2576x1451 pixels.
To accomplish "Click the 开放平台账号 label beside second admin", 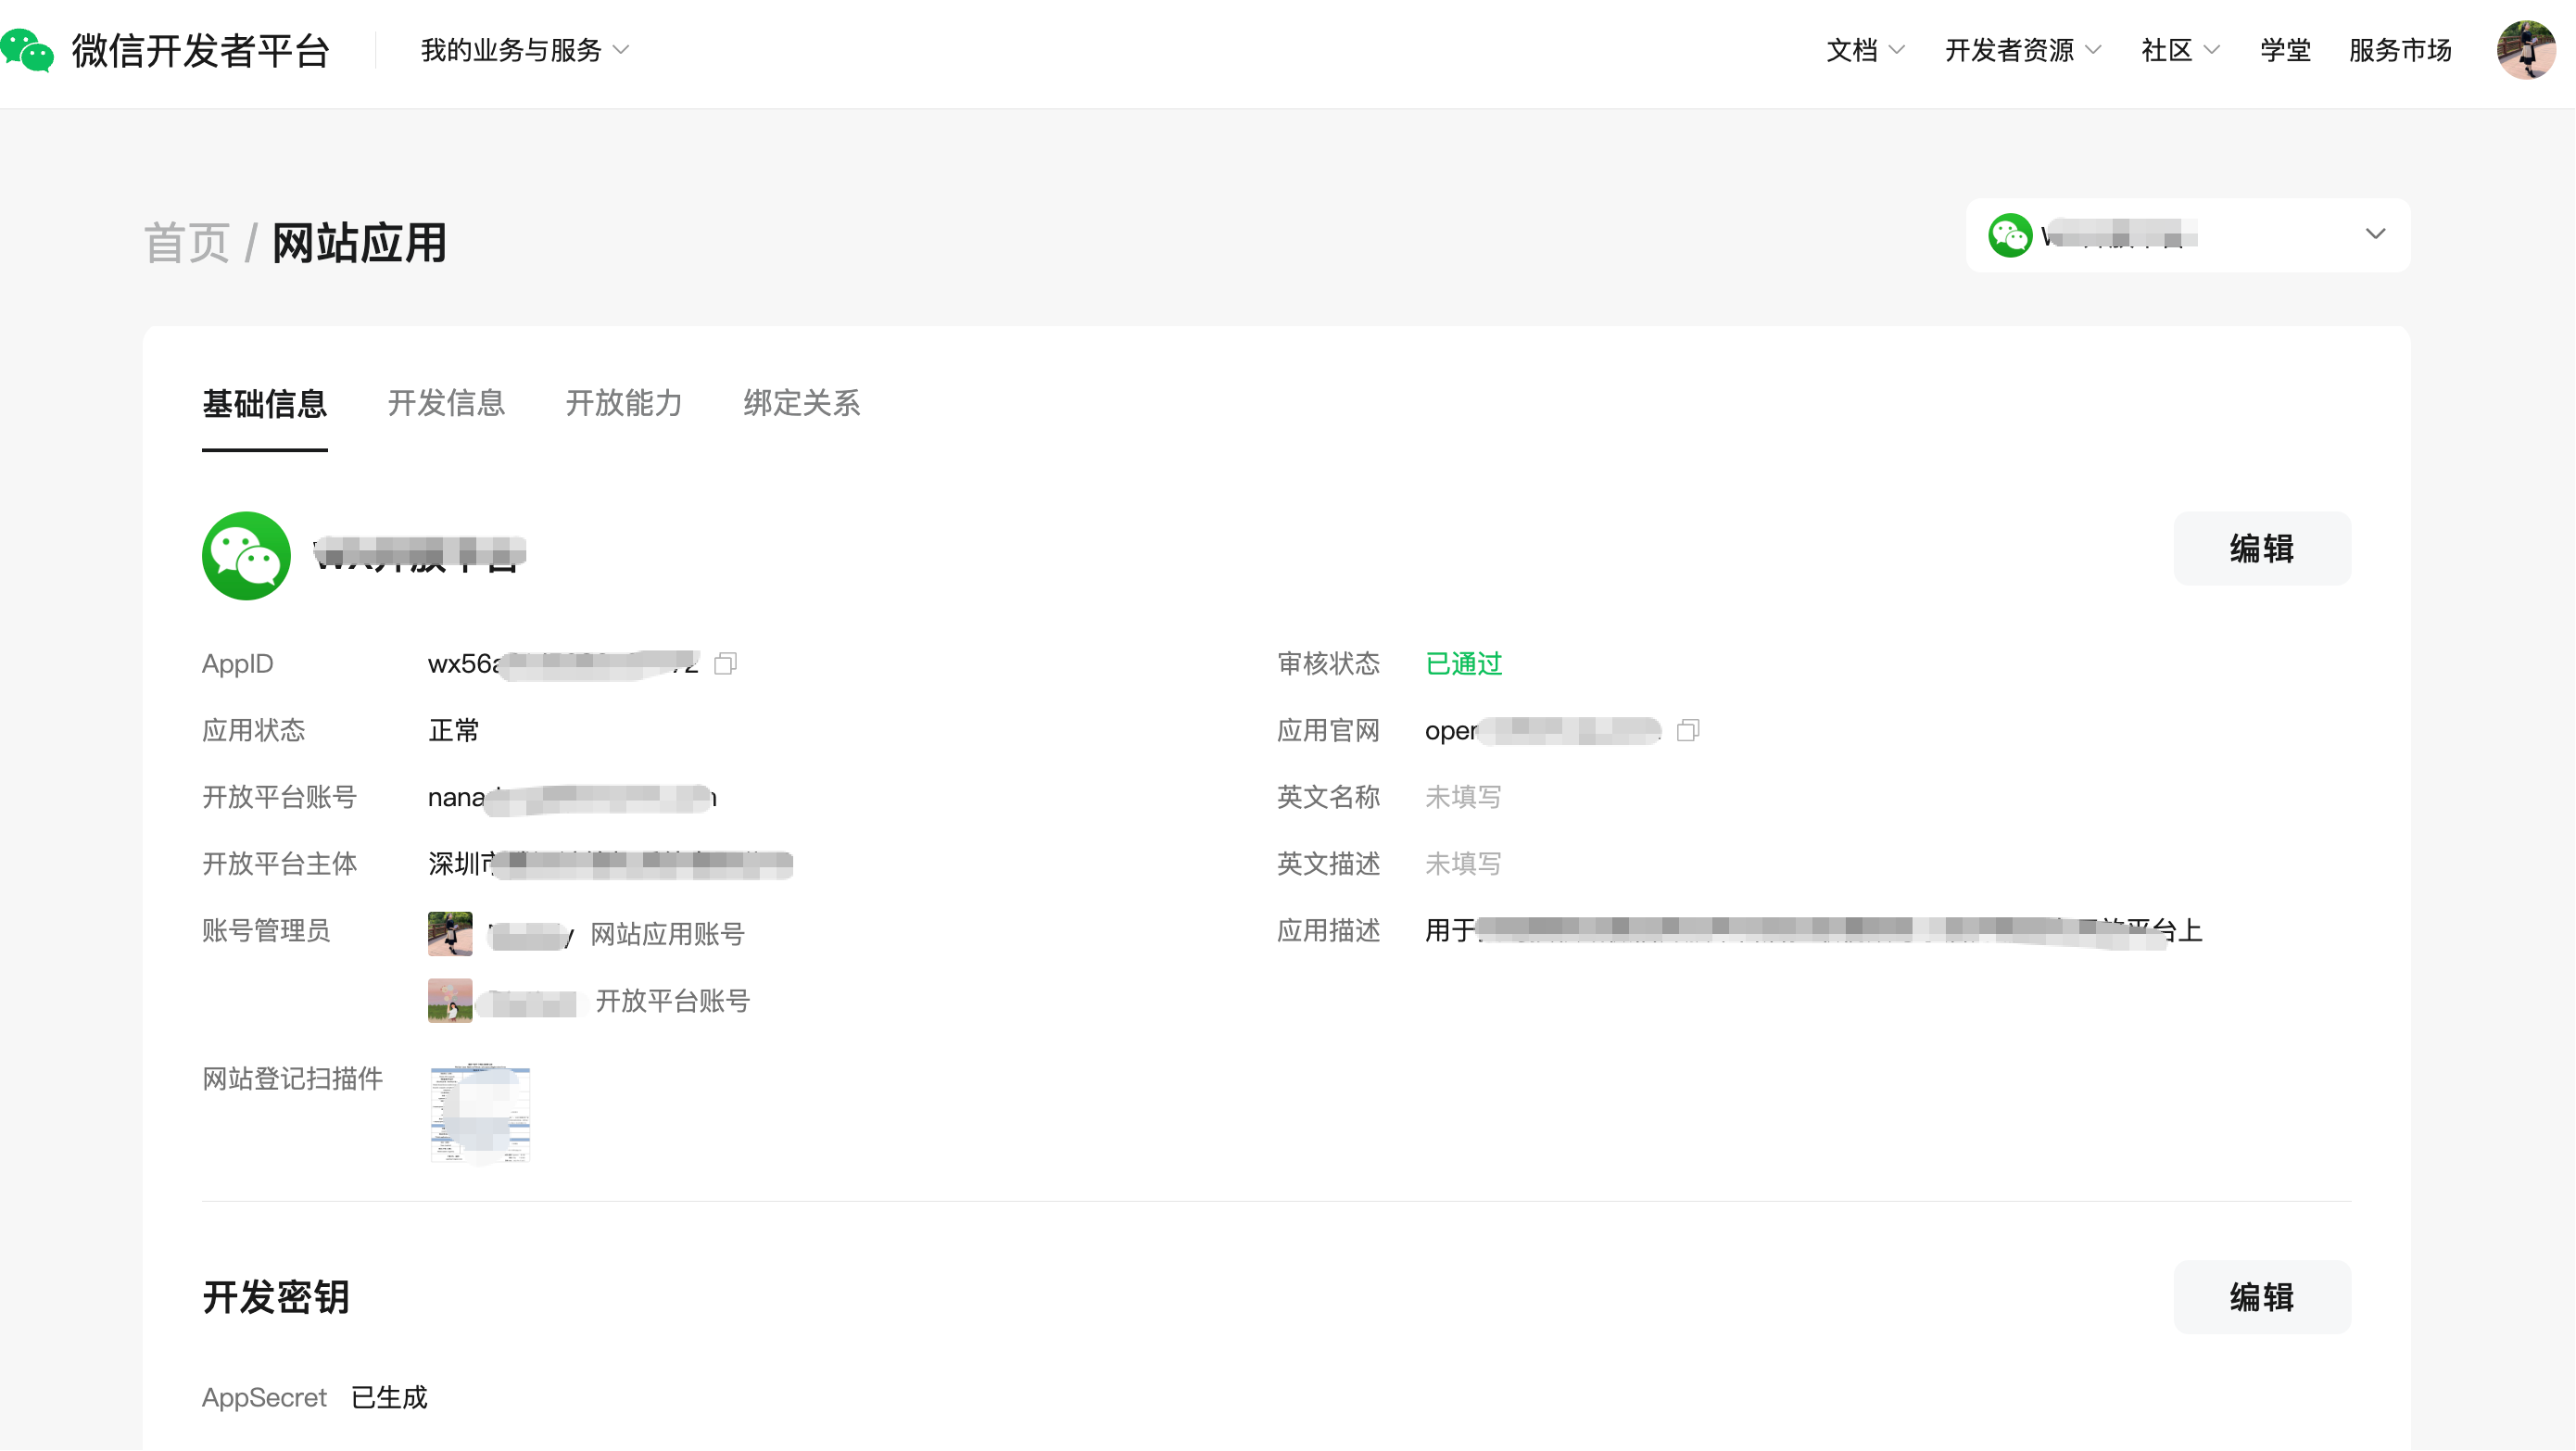I will 673,1002.
